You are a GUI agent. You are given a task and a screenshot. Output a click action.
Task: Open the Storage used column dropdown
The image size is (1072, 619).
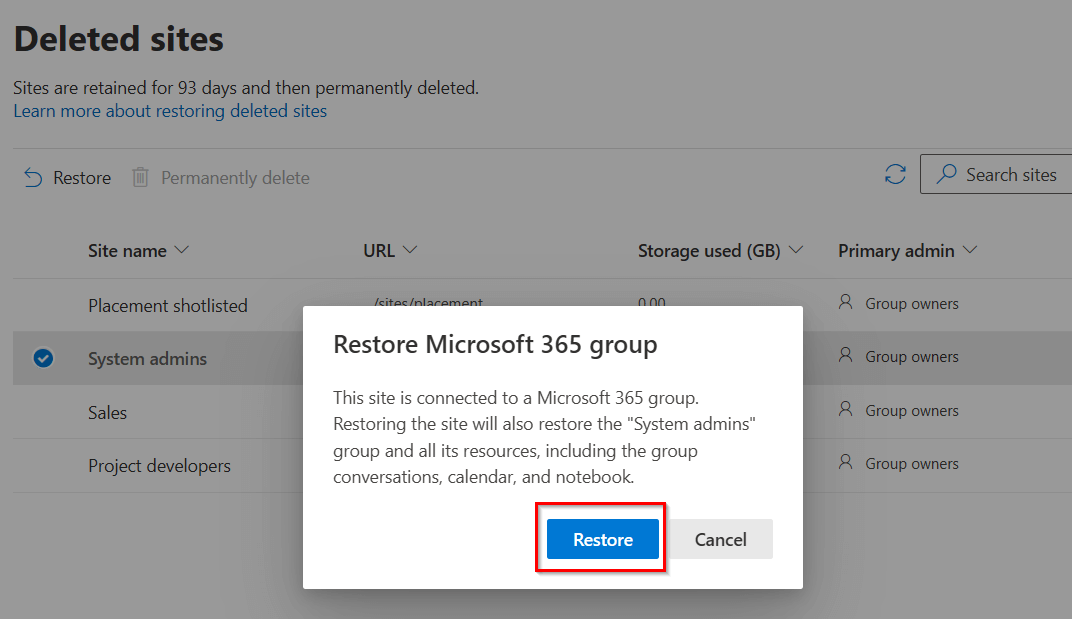pyautogui.click(x=797, y=251)
